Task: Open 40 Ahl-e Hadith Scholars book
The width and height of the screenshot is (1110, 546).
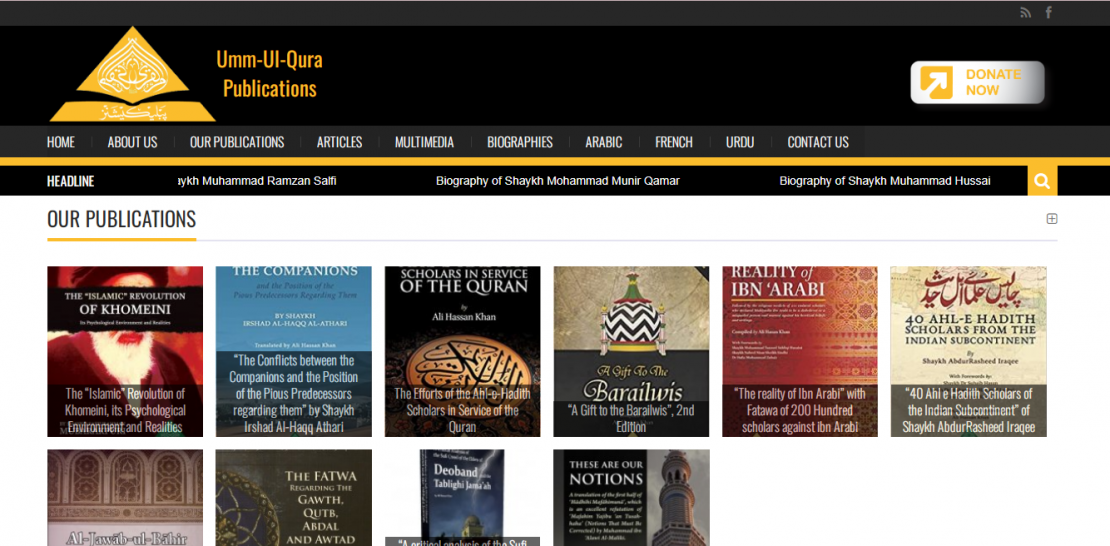Action: pyautogui.click(x=968, y=351)
